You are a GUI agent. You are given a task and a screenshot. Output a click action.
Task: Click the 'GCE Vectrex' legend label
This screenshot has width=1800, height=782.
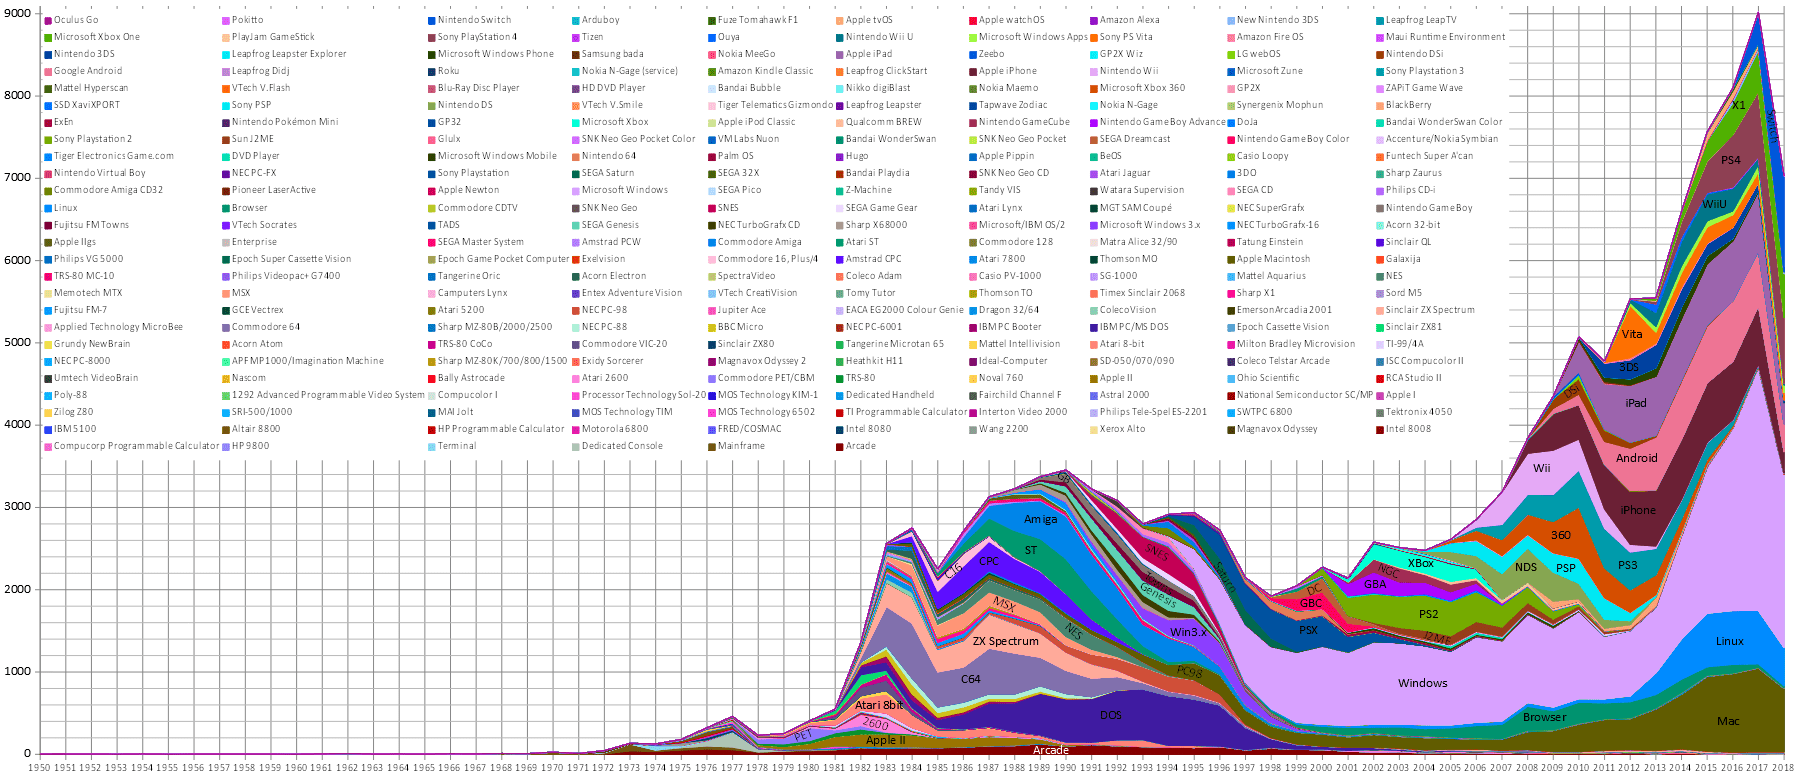(258, 310)
